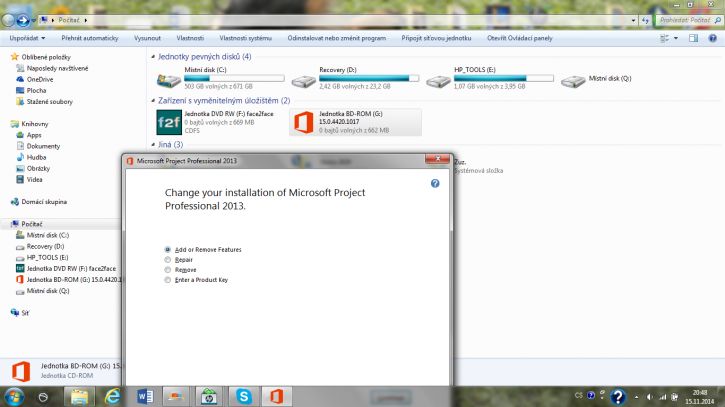Select Místní disk (C:) drive icon
The width and height of the screenshot is (725, 407).
[x=169, y=81]
